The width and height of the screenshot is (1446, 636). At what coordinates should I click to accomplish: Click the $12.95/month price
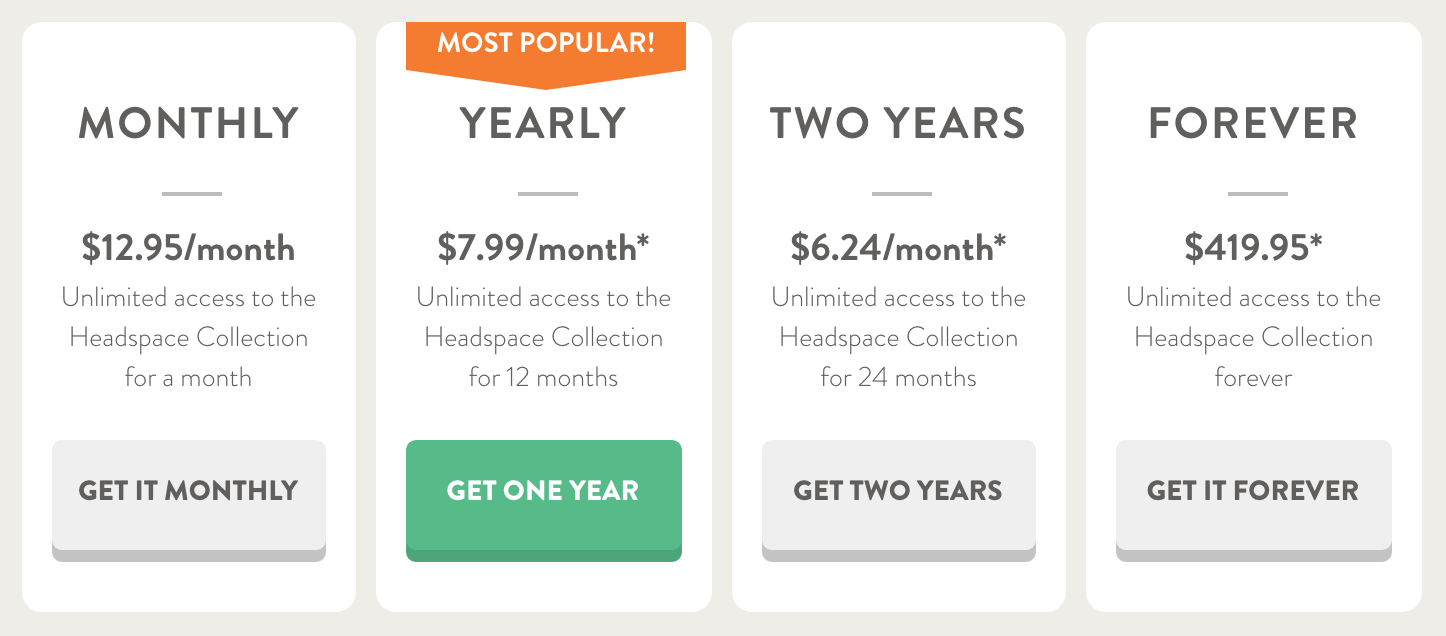click(x=189, y=248)
